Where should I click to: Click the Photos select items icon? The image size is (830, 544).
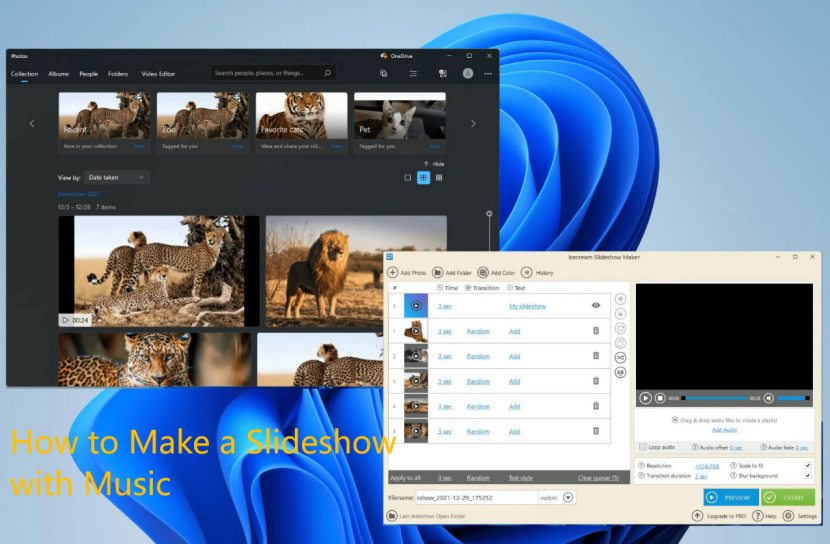(384, 74)
